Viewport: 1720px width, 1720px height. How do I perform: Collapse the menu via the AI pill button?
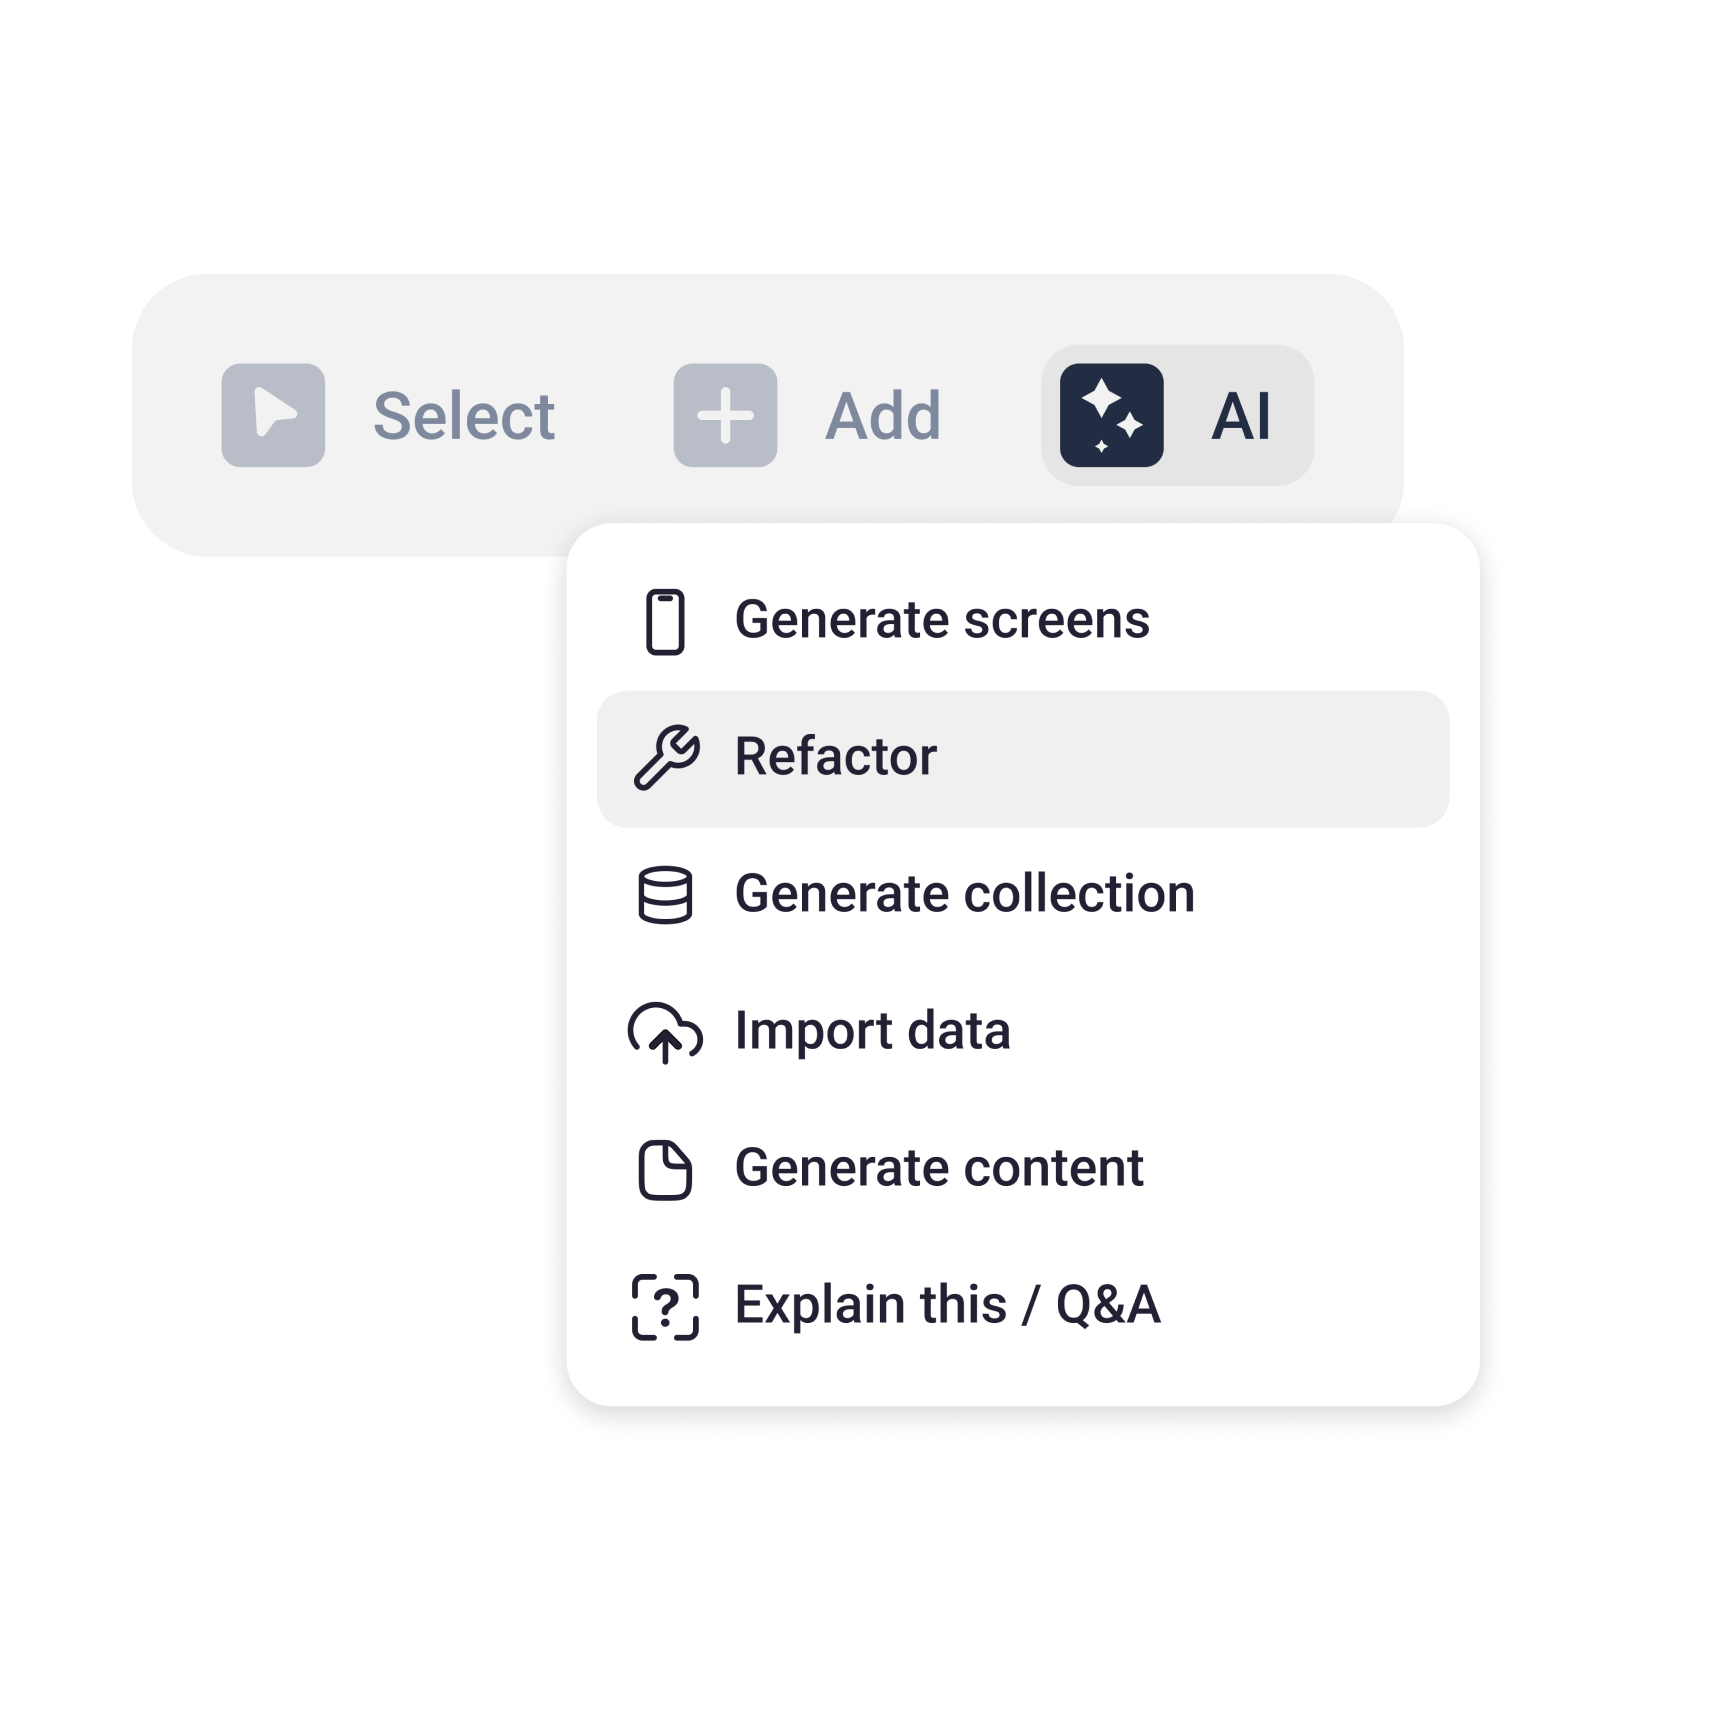coord(1177,415)
